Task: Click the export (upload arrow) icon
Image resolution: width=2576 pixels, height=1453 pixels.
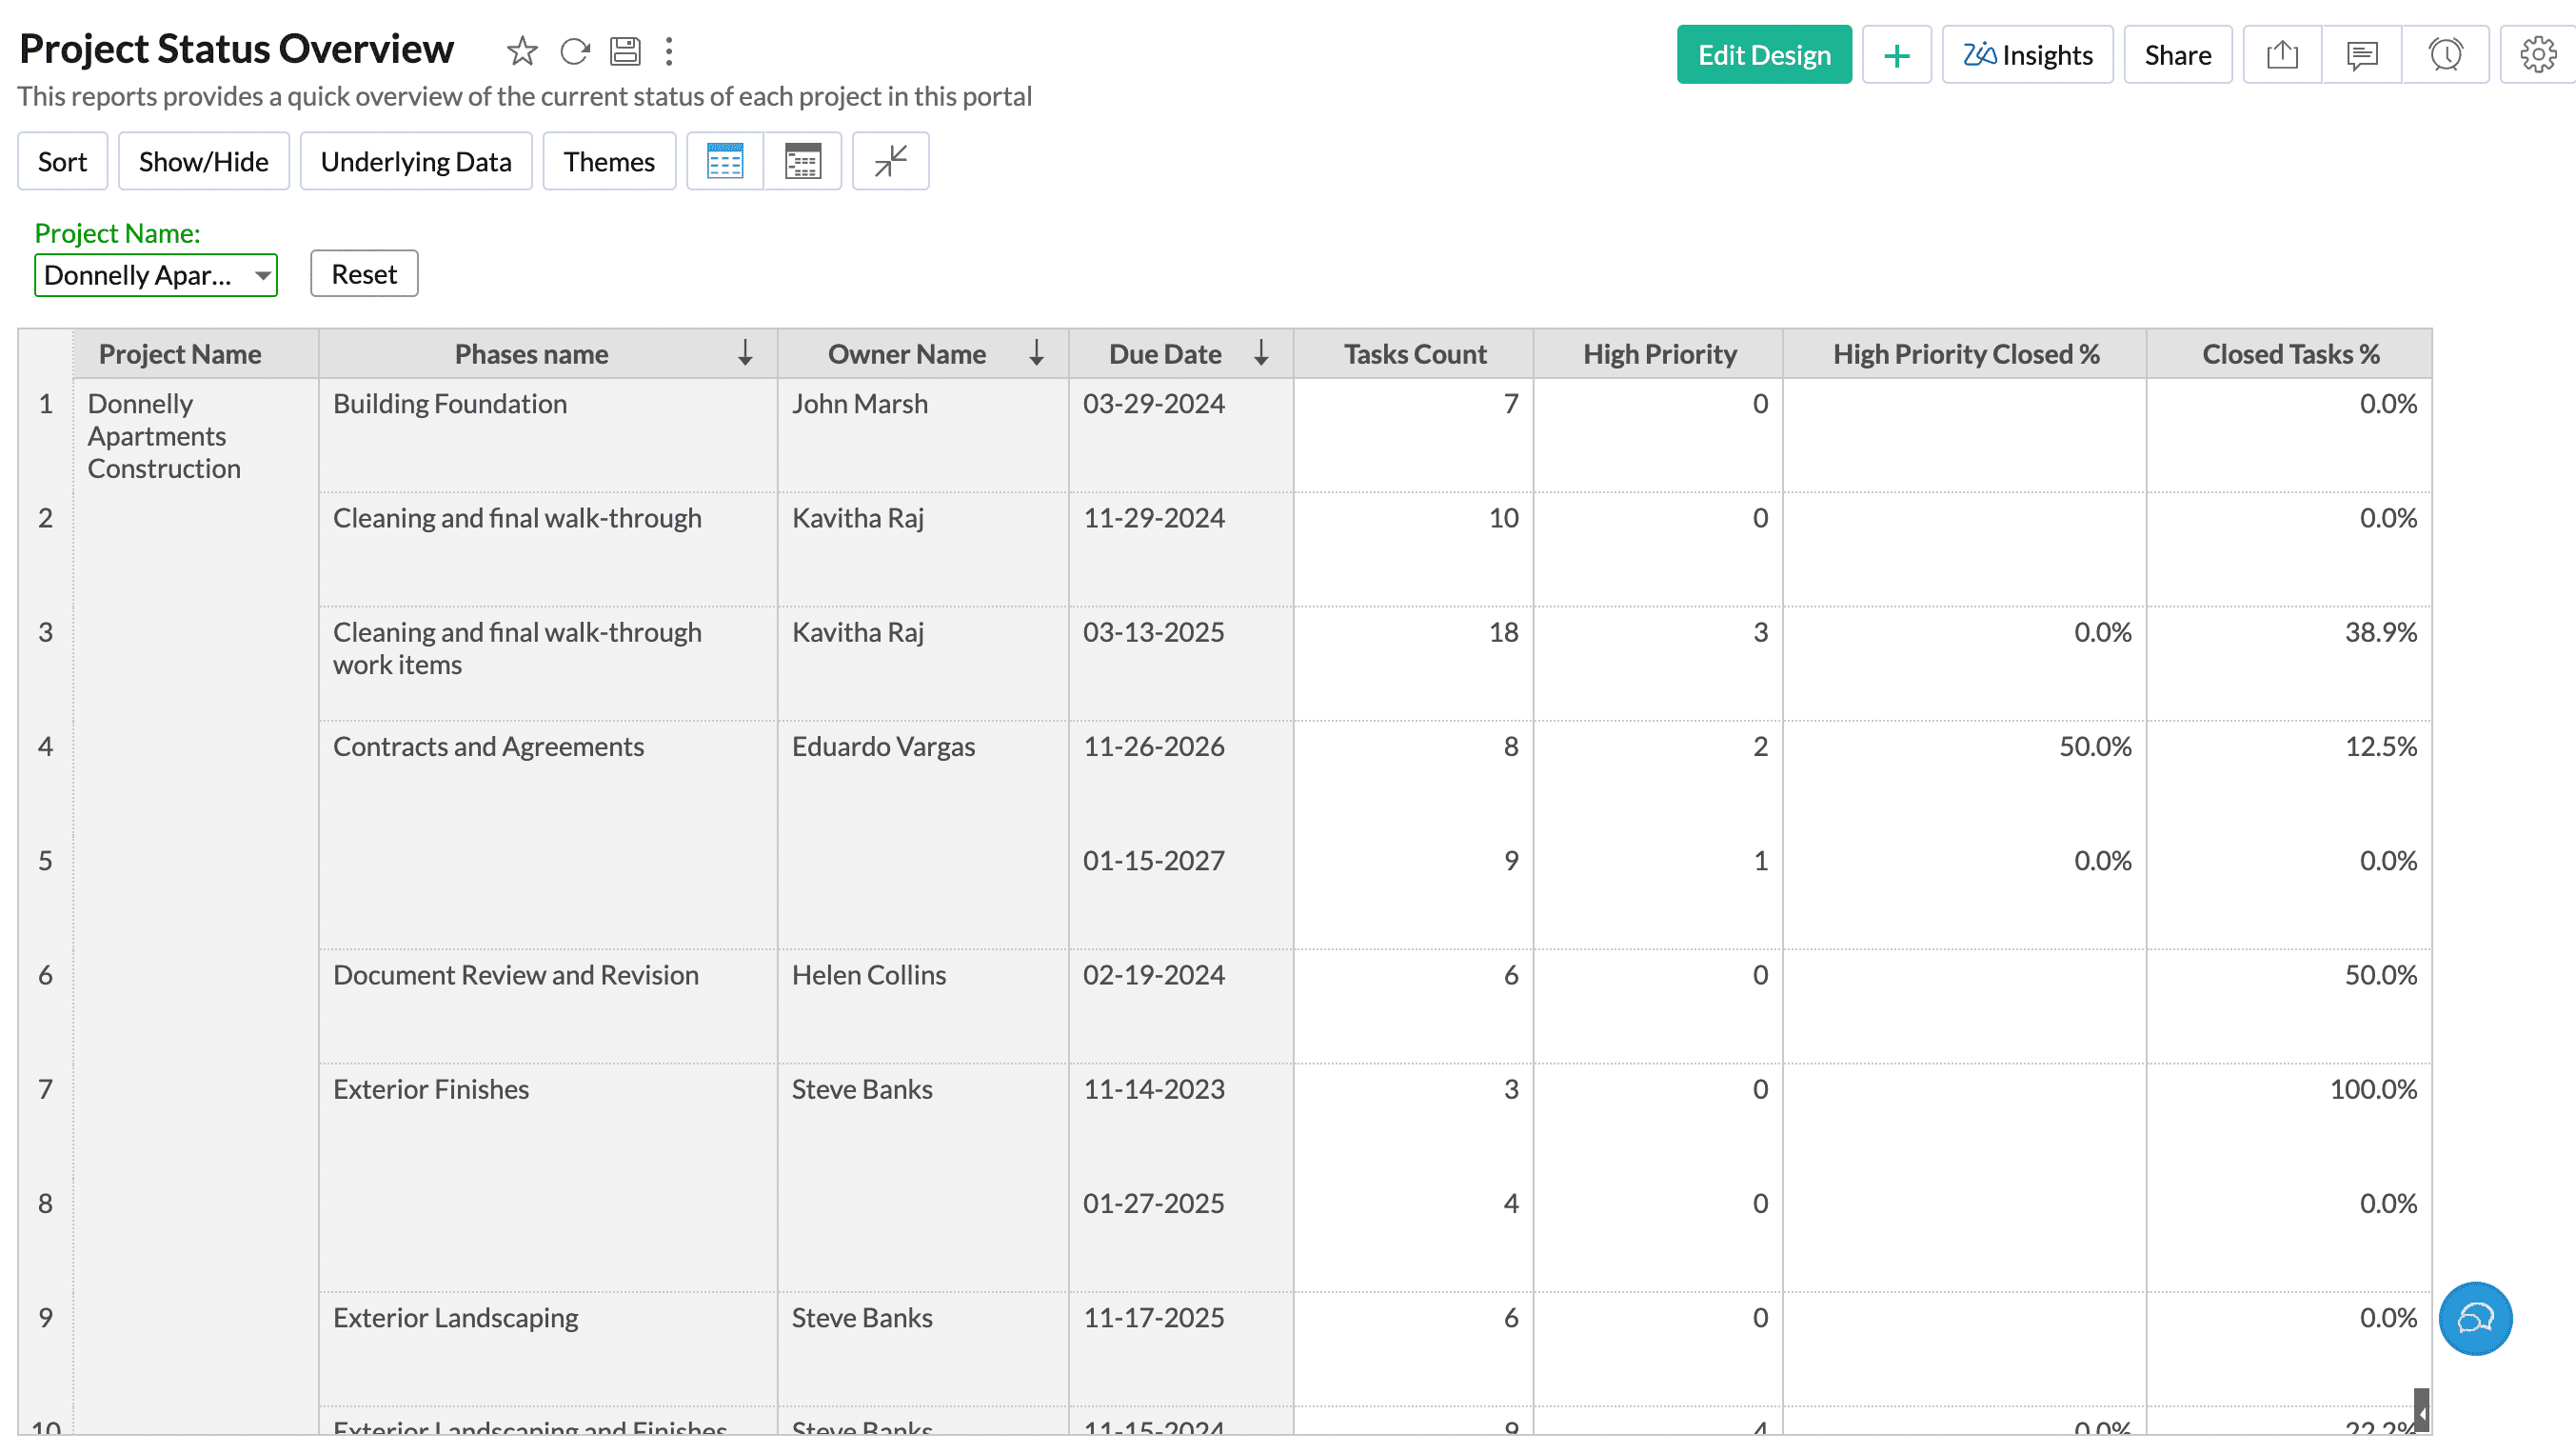Action: point(2282,55)
